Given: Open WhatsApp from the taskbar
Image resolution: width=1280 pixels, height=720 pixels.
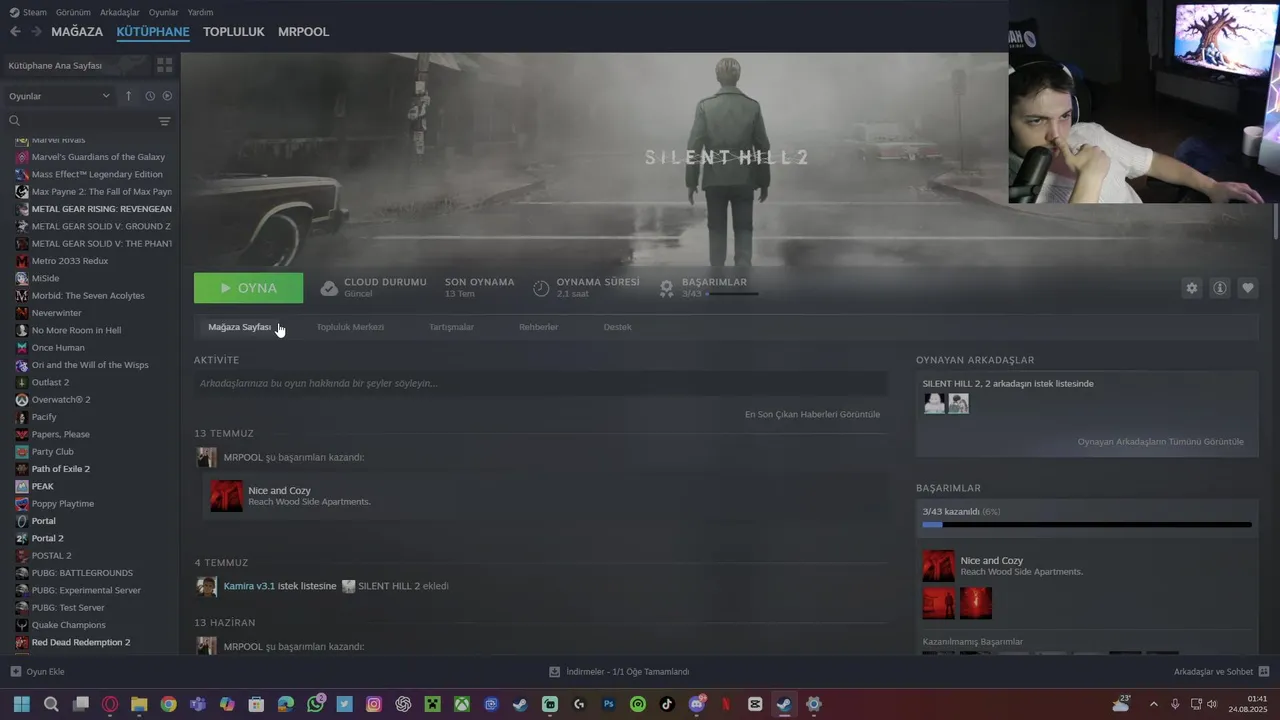Looking at the screenshot, I should point(315,704).
